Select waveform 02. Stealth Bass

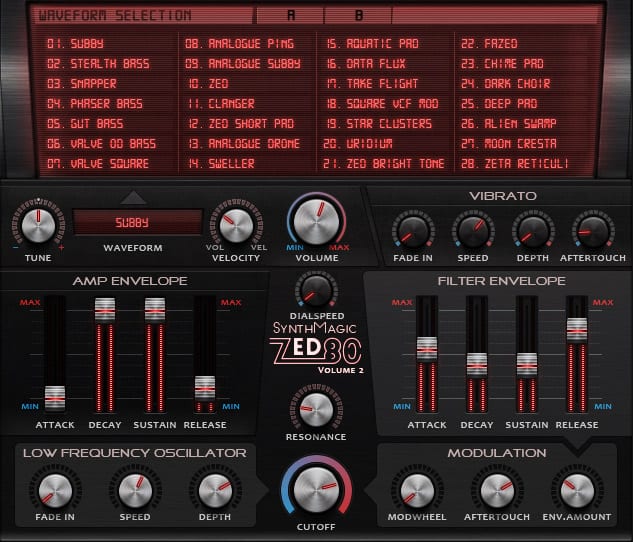[98, 64]
